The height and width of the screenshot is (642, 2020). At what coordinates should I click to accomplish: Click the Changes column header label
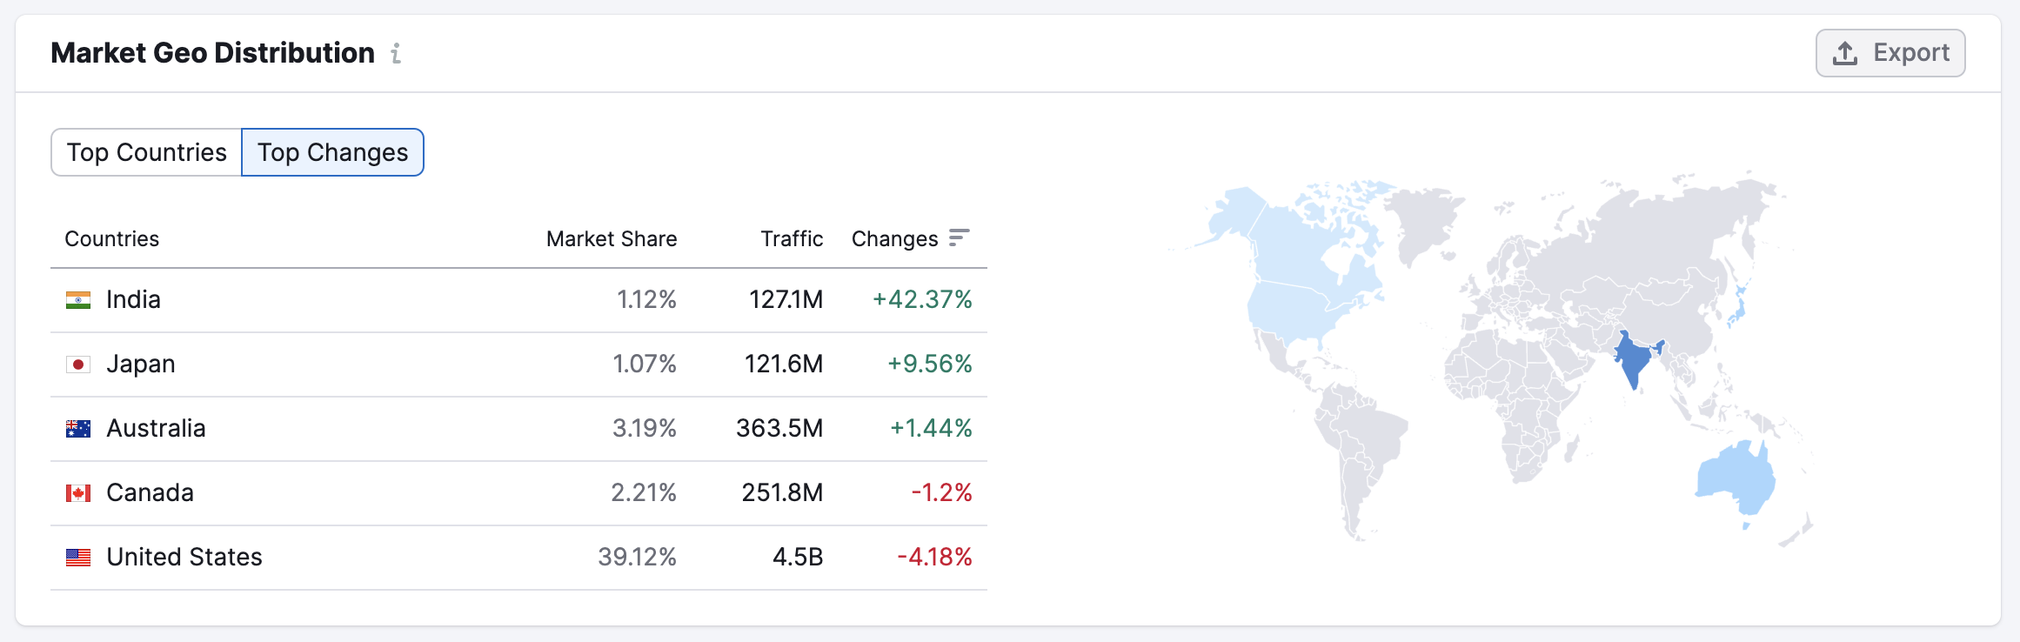(x=894, y=239)
